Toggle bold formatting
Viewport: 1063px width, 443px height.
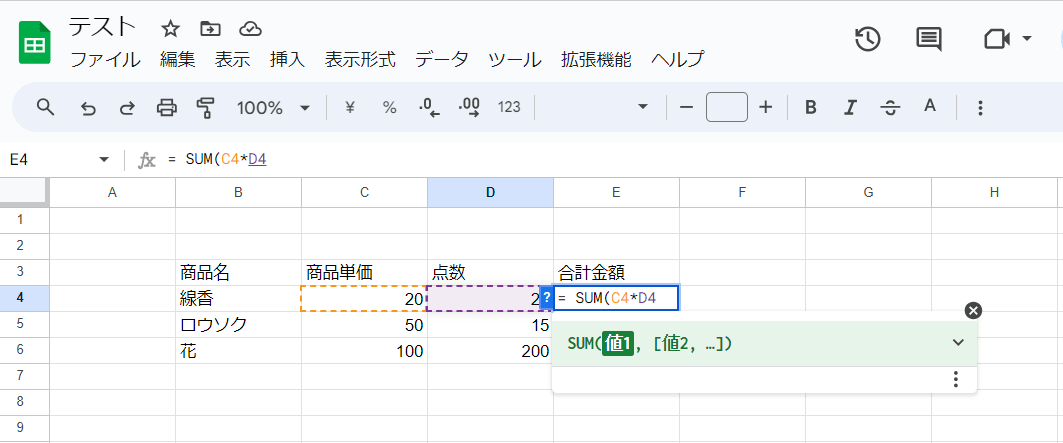tap(811, 107)
